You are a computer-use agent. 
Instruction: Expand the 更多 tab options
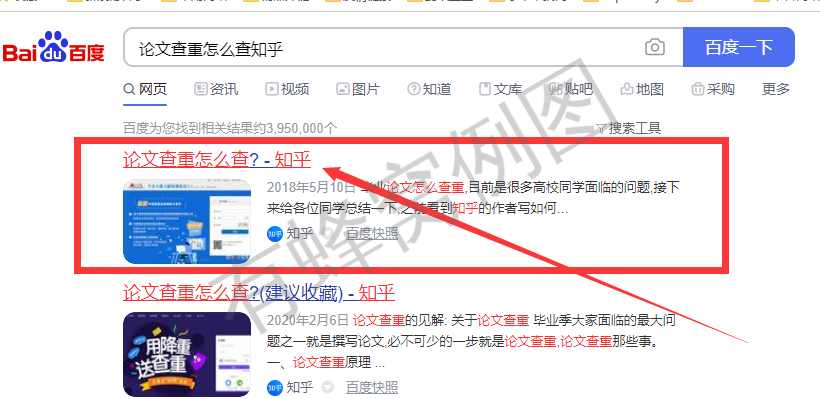pyautogui.click(x=776, y=89)
